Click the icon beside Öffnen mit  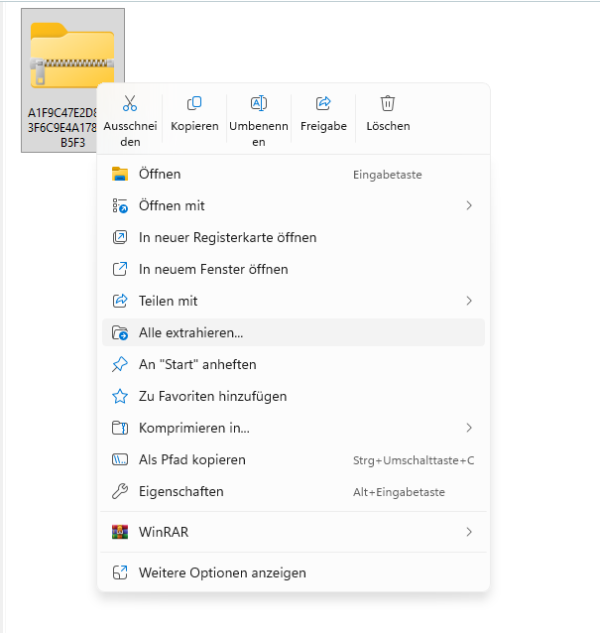pos(120,206)
